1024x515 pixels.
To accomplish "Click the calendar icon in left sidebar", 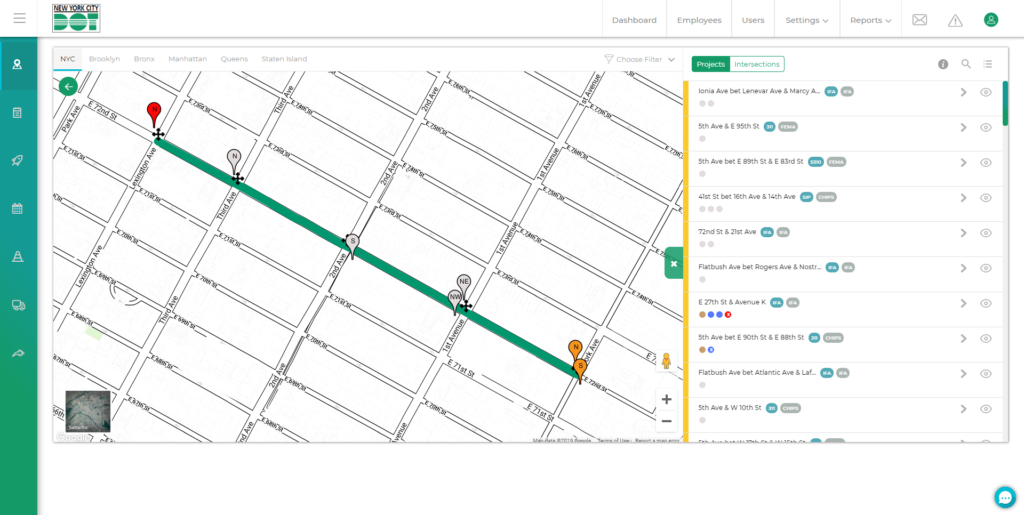I will click(x=18, y=209).
